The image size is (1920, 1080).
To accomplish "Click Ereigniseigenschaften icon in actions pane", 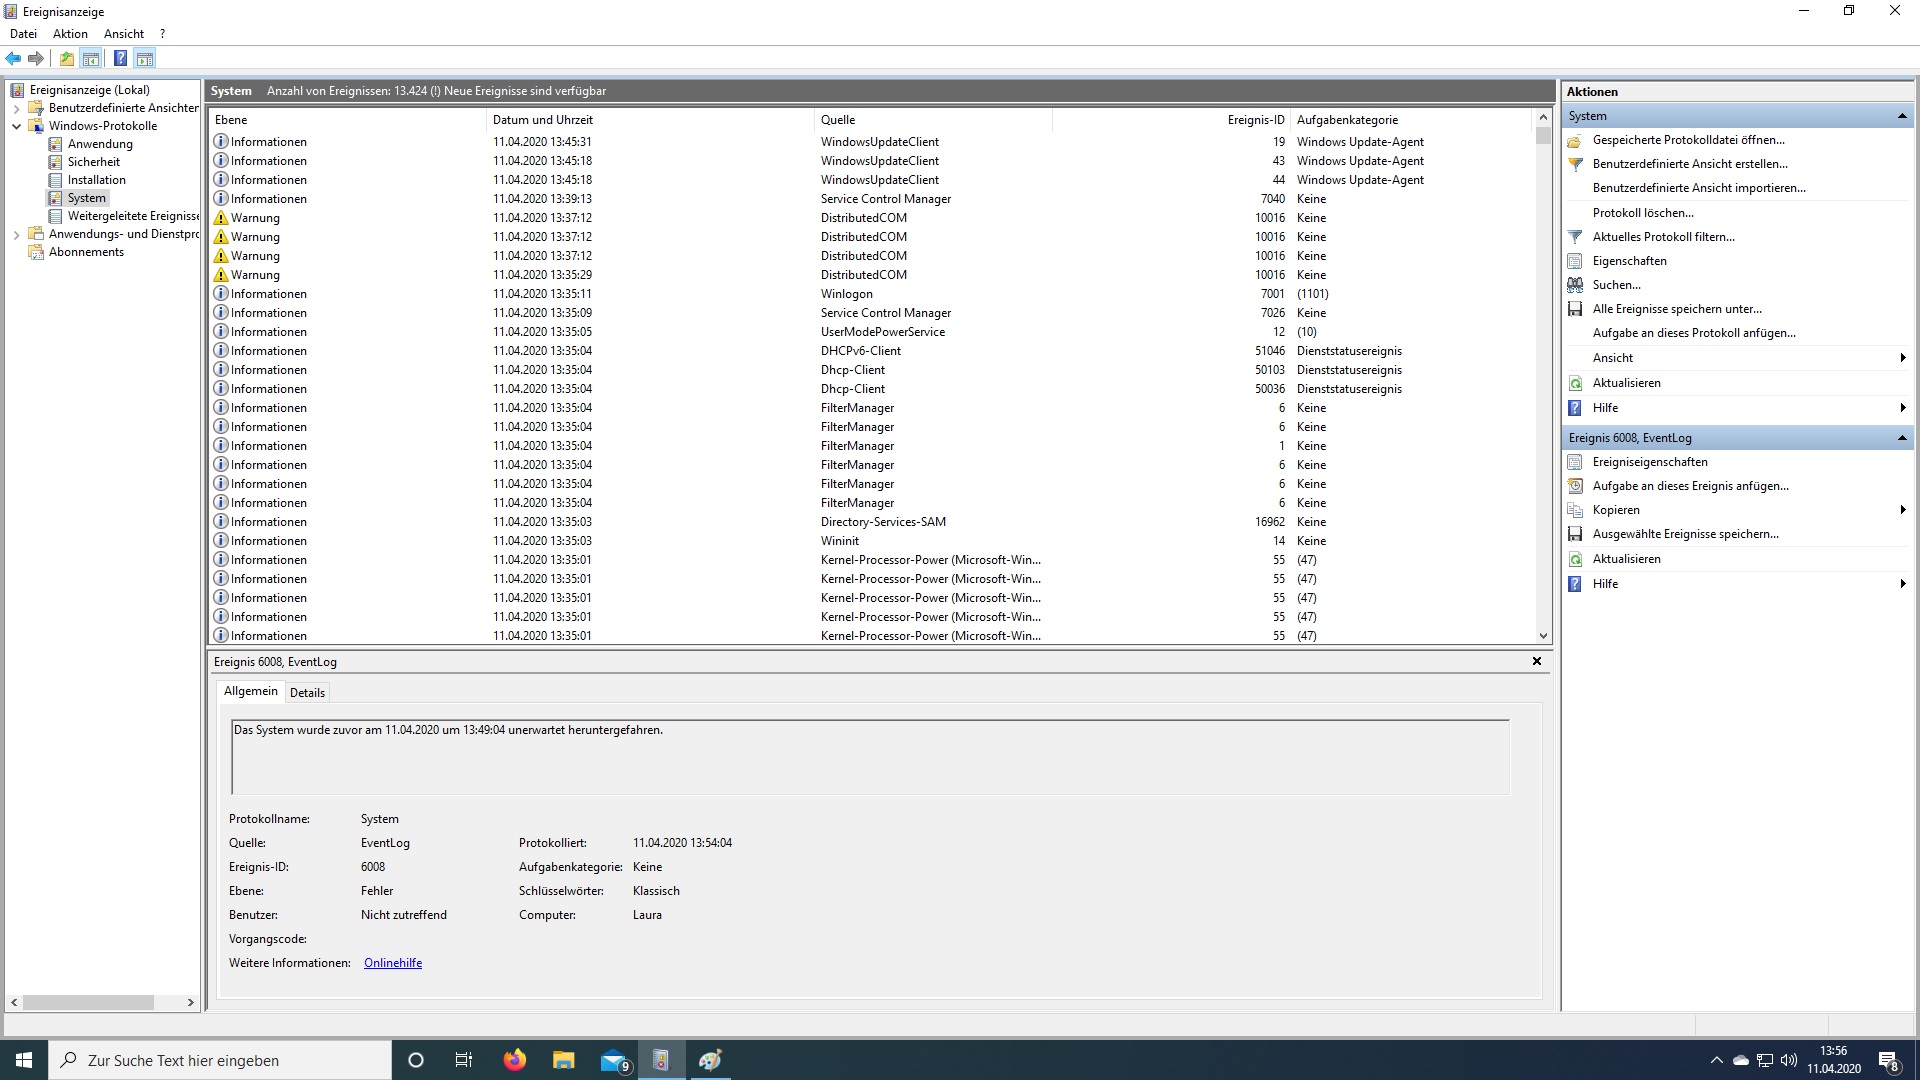I will [1575, 462].
